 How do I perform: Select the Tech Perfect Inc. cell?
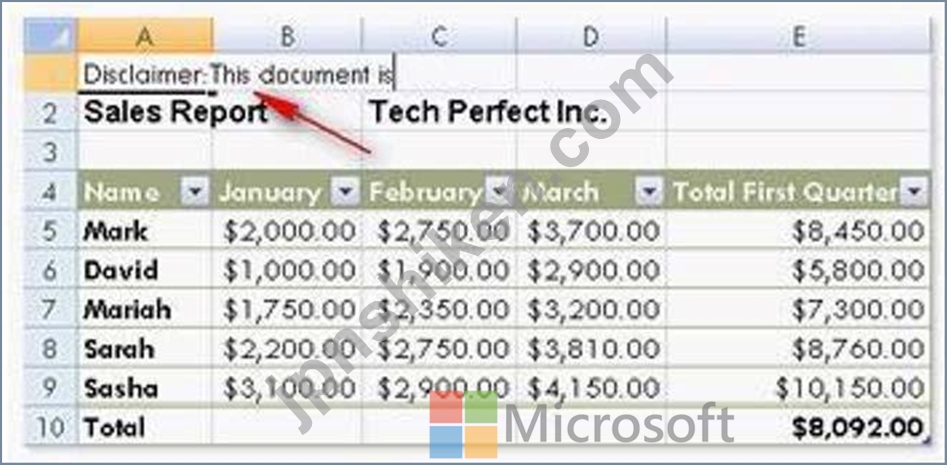point(438,111)
